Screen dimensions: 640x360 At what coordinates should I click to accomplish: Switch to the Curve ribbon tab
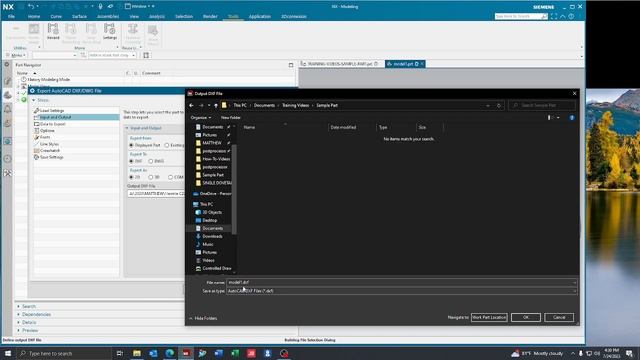pos(56,16)
